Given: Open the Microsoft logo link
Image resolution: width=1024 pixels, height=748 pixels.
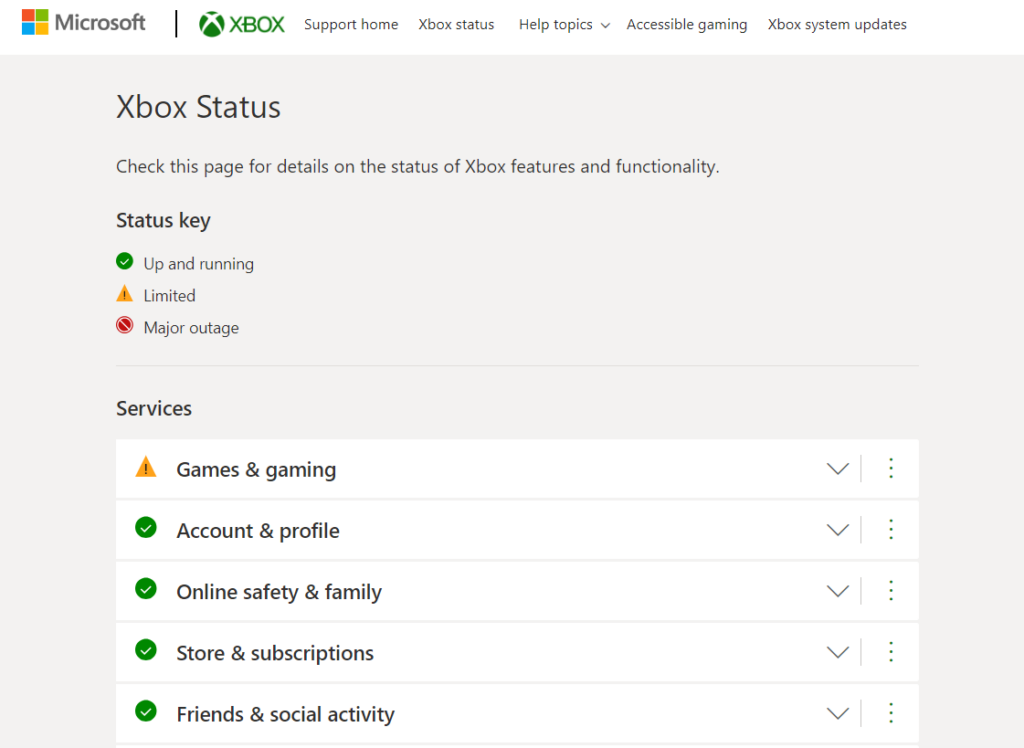Looking at the screenshot, I should pos(83,23).
